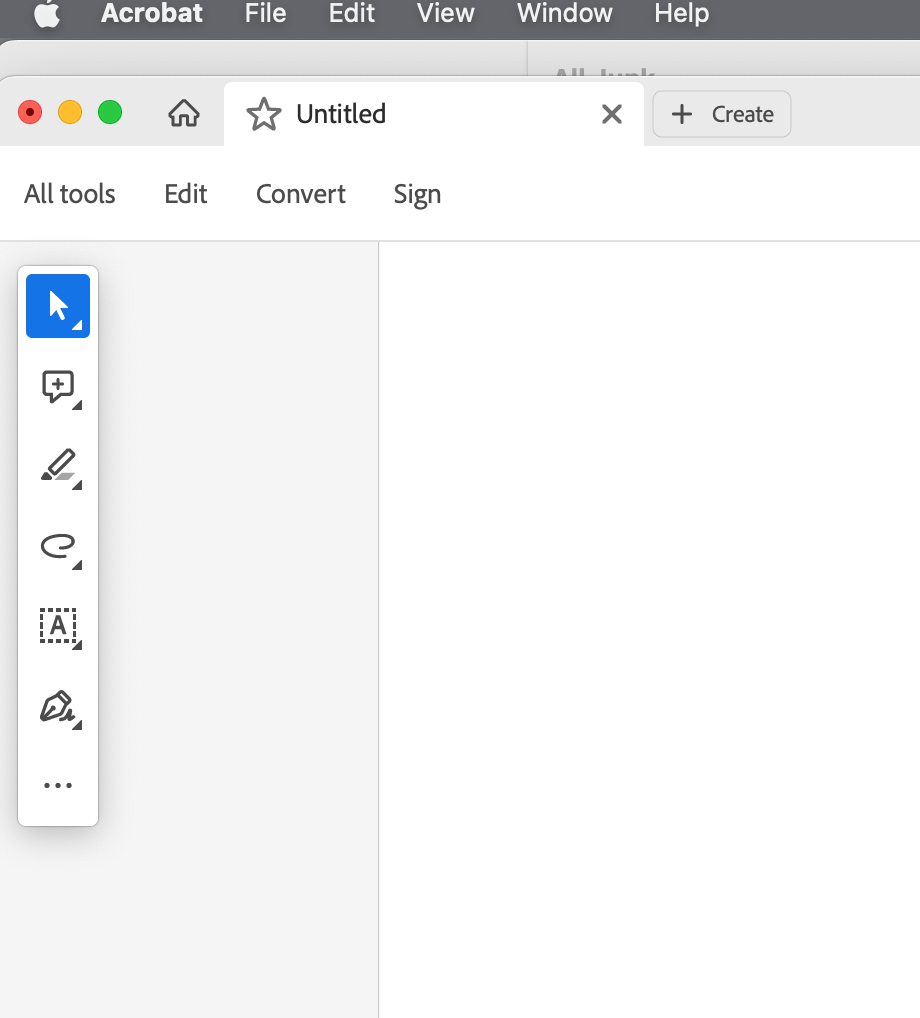Screen dimensions: 920x1018
Task: Open the File menu
Action: [x=264, y=14]
